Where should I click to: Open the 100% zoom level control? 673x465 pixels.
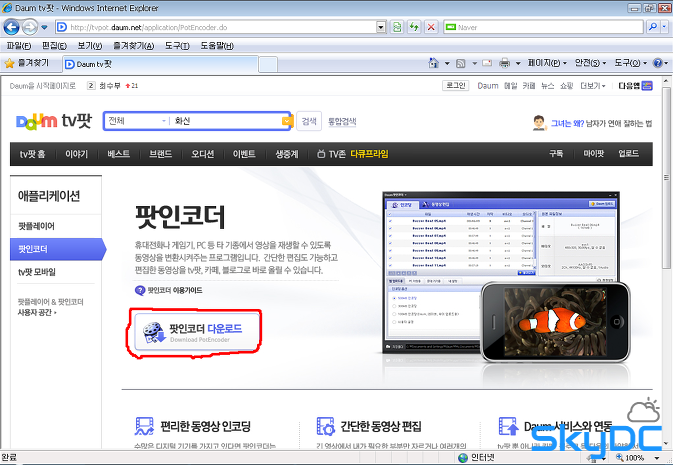point(637,458)
